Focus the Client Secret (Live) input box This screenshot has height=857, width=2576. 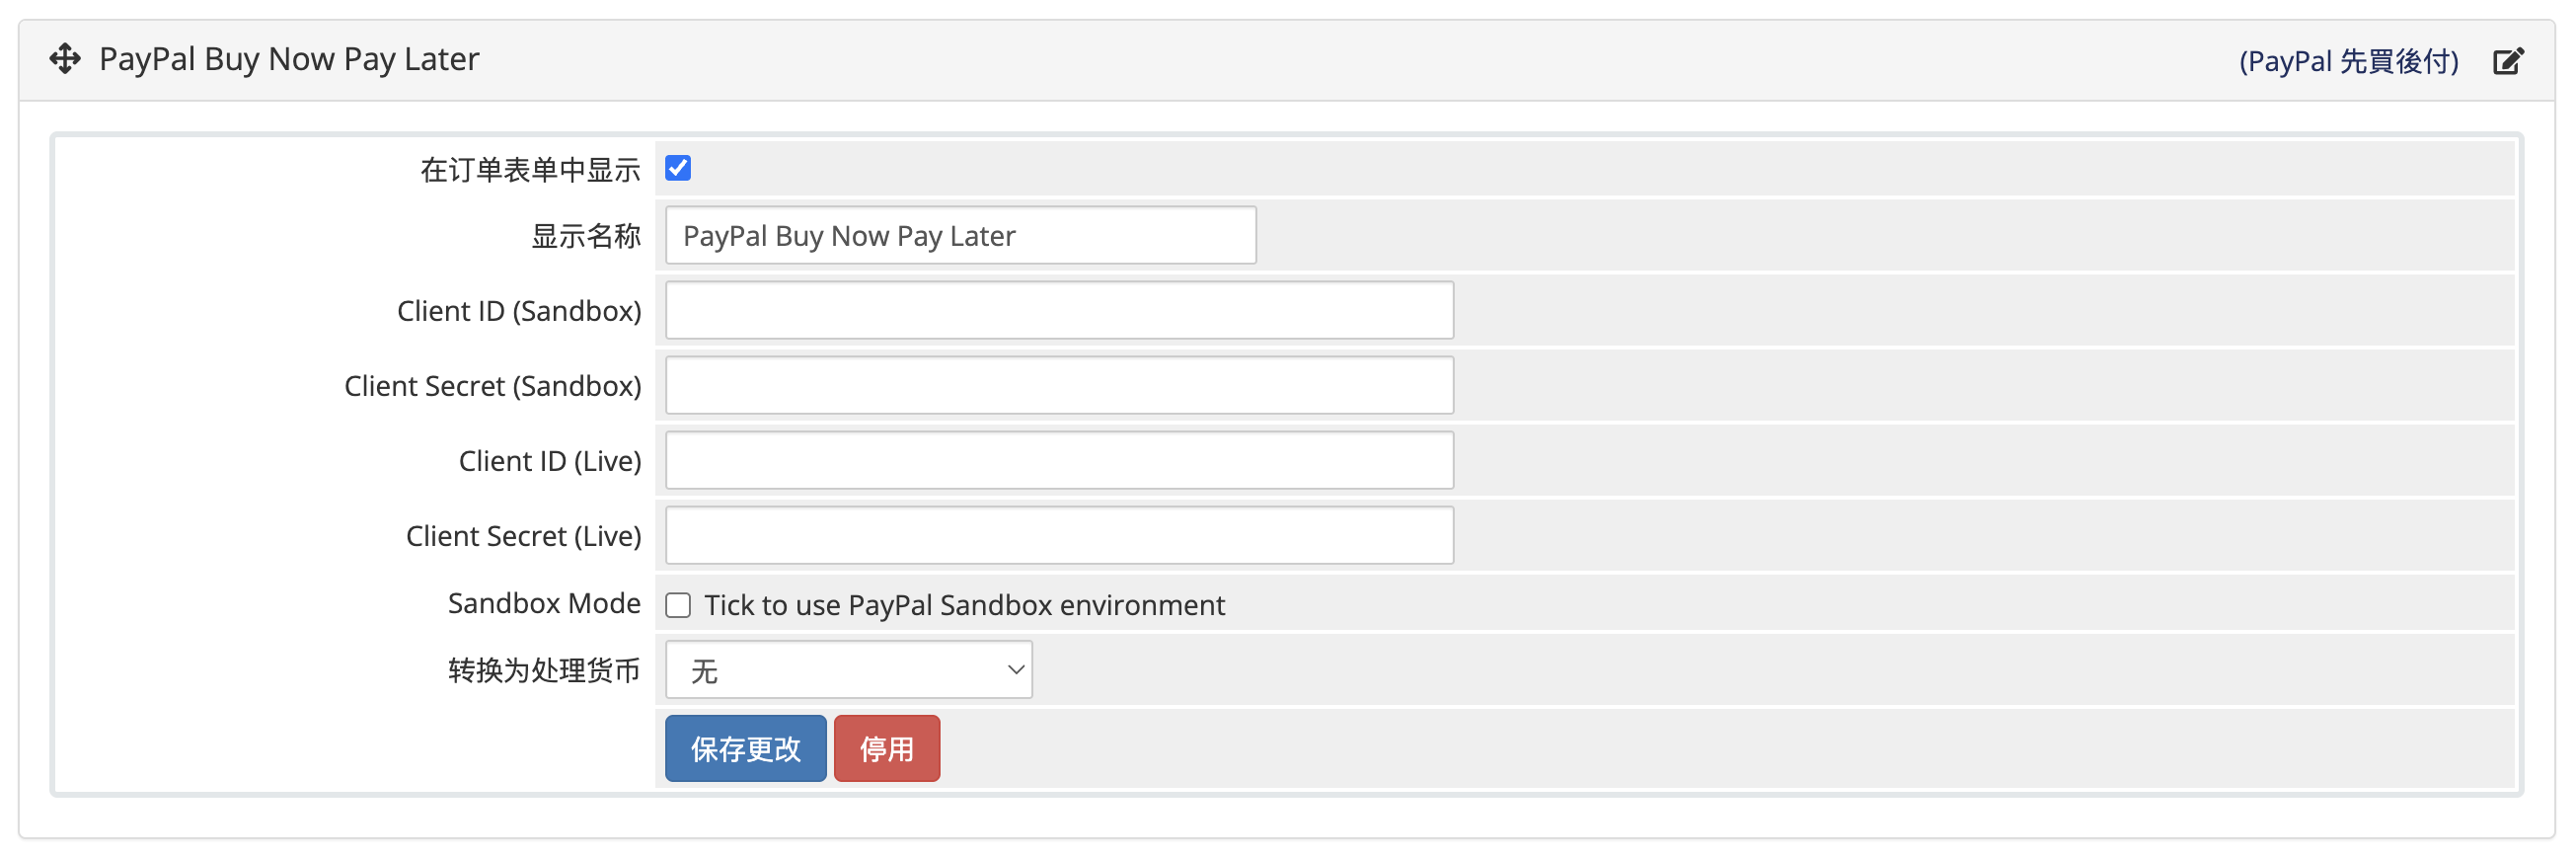click(x=1059, y=536)
